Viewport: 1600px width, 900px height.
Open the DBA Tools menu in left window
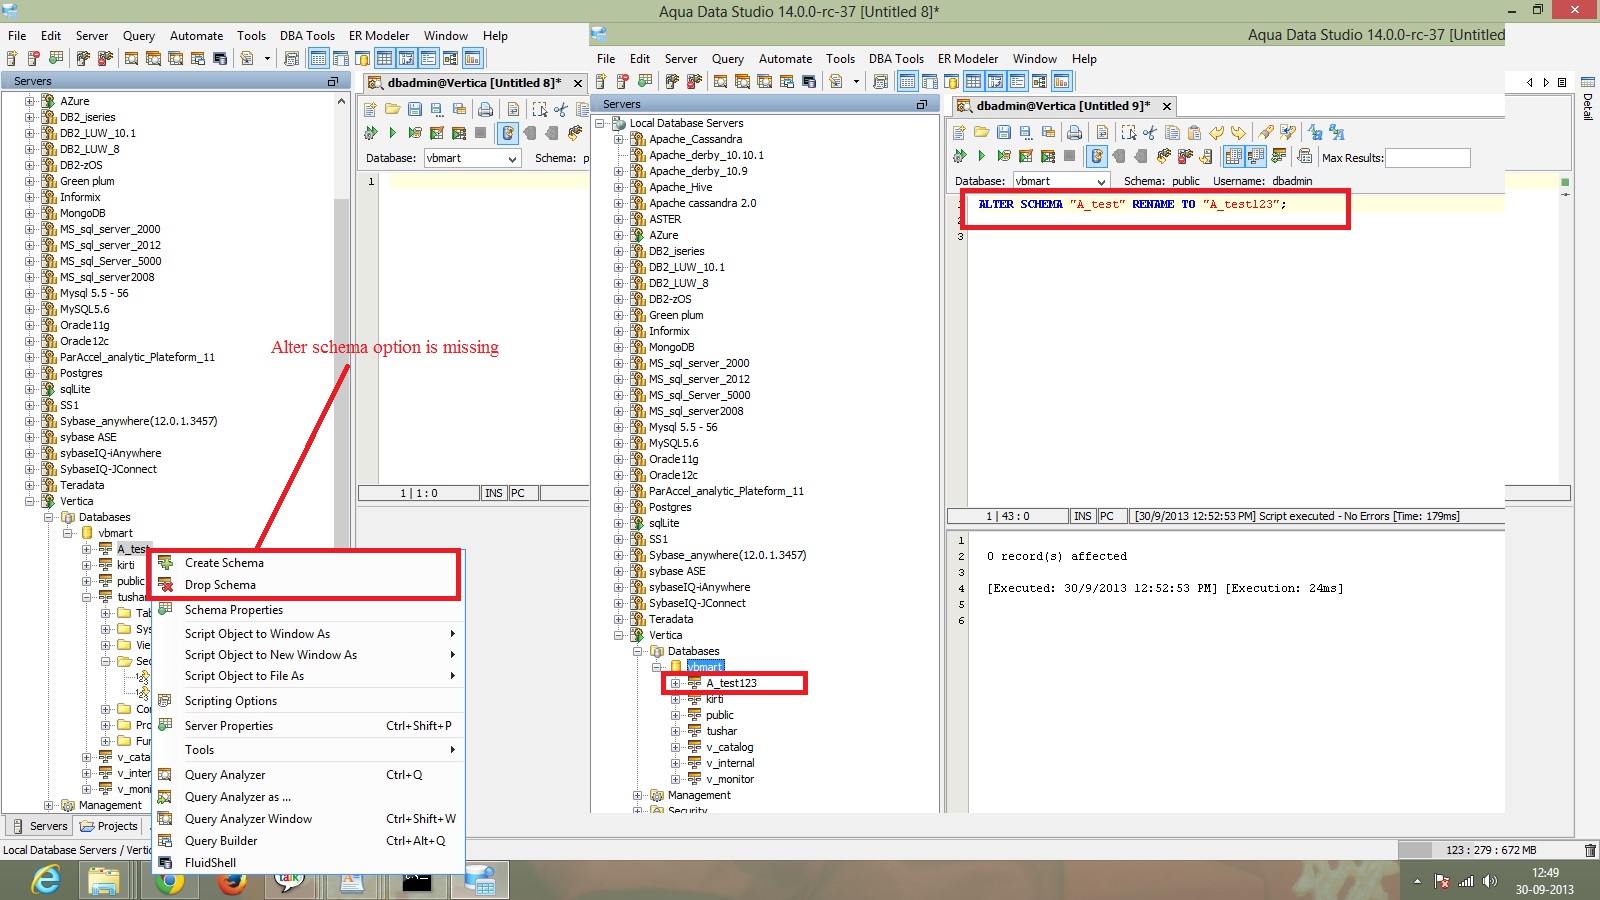click(x=307, y=35)
